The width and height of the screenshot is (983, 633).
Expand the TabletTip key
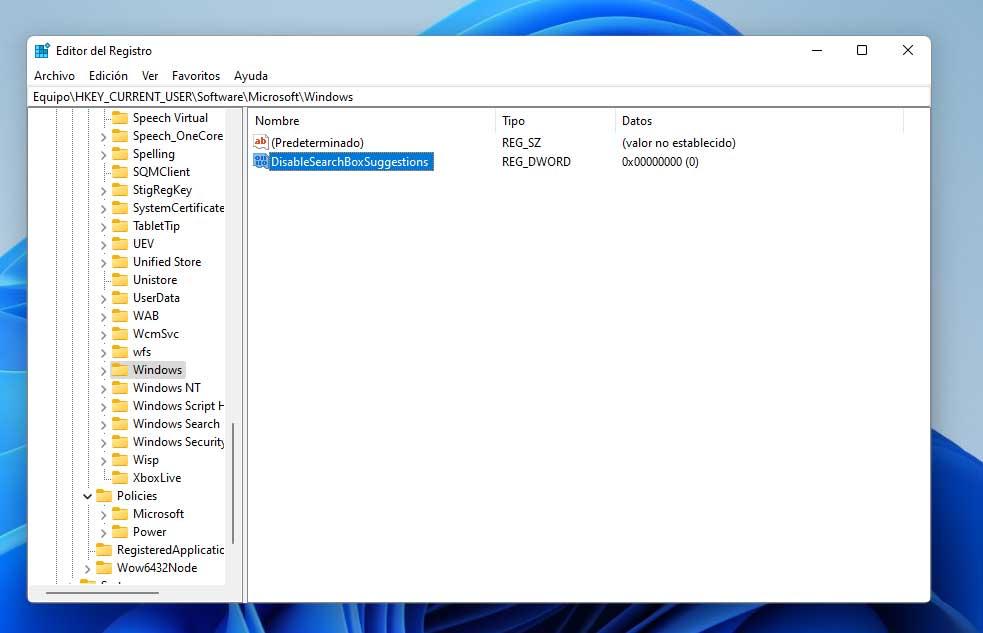pyautogui.click(x=103, y=226)
